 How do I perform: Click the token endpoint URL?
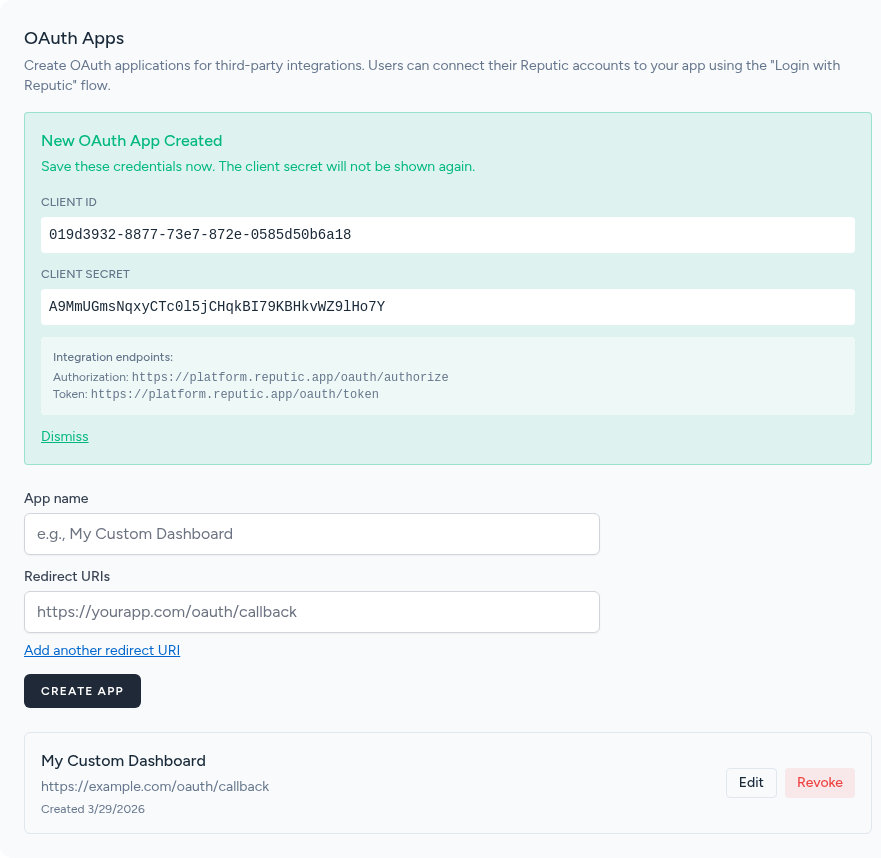click(x=236, y=394)
